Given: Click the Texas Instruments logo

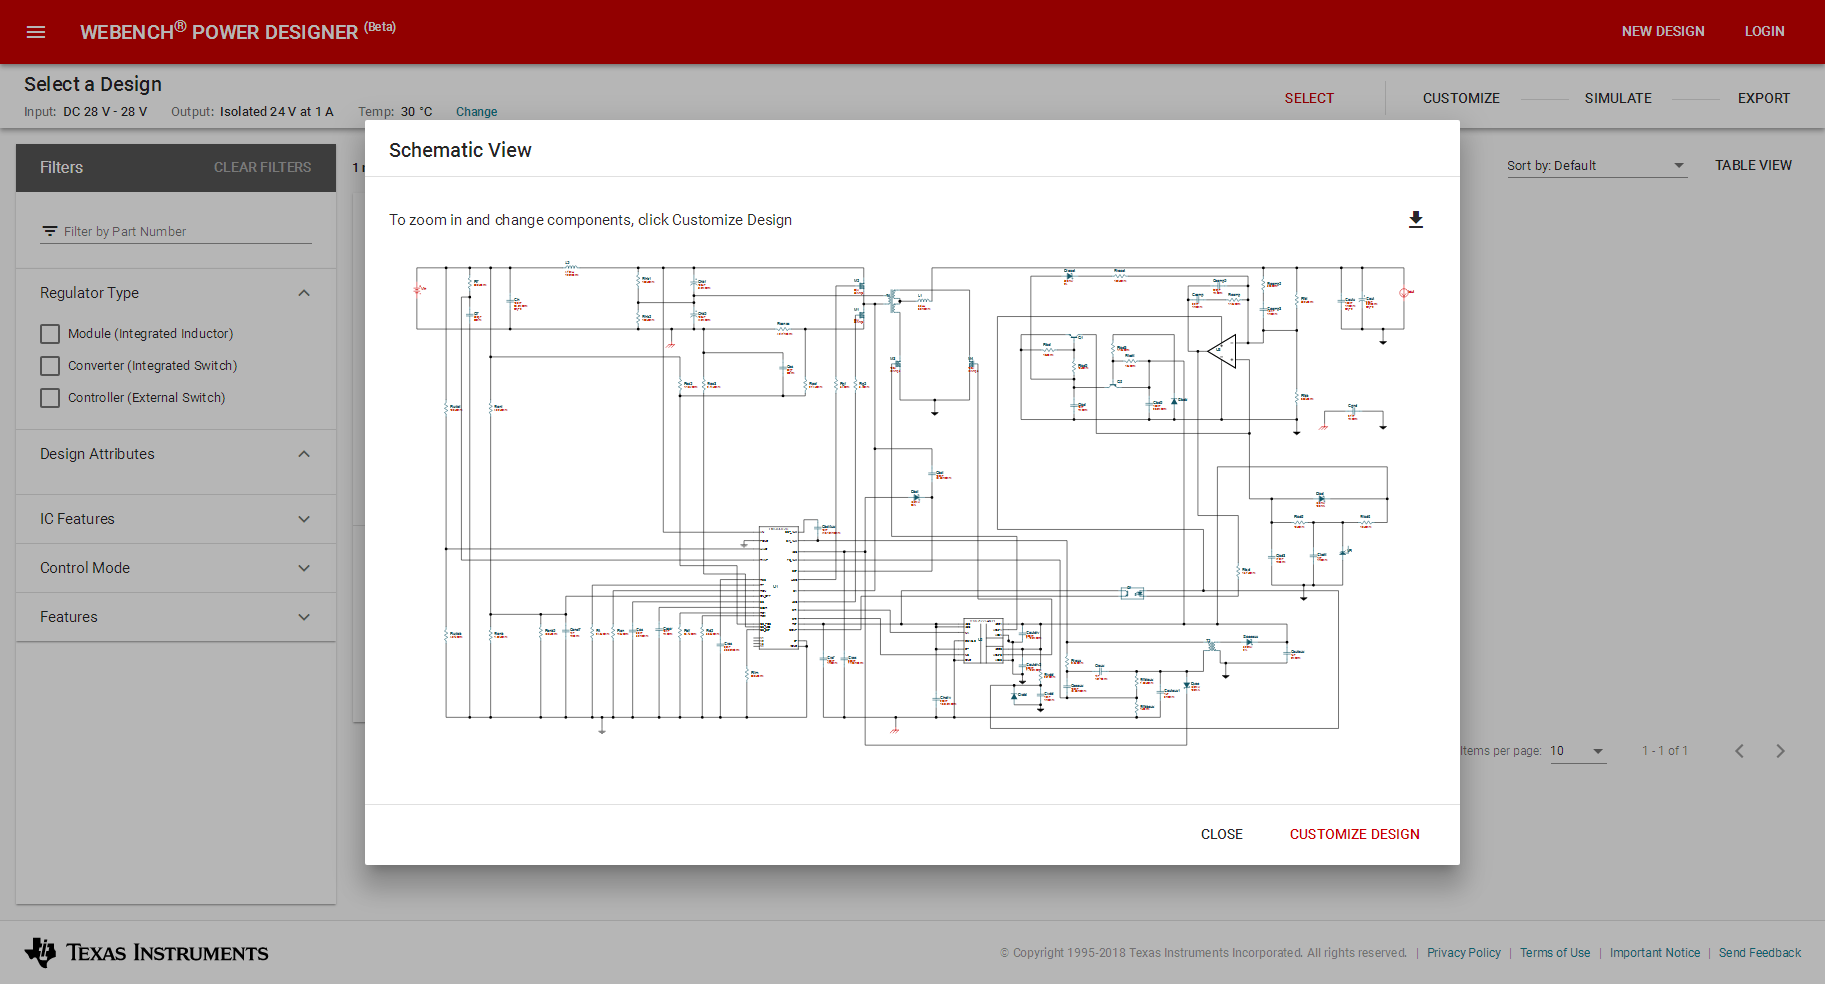Looking at the screenshot, I should [147, 952].
